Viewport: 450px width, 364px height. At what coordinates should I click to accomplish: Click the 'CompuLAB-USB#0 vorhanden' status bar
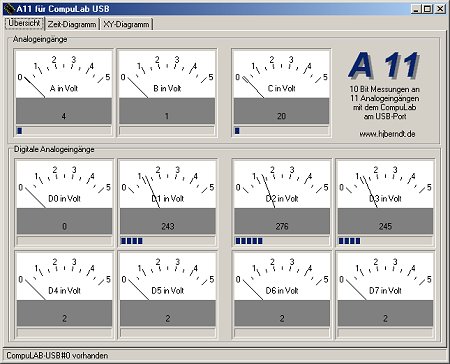[224, 355]
